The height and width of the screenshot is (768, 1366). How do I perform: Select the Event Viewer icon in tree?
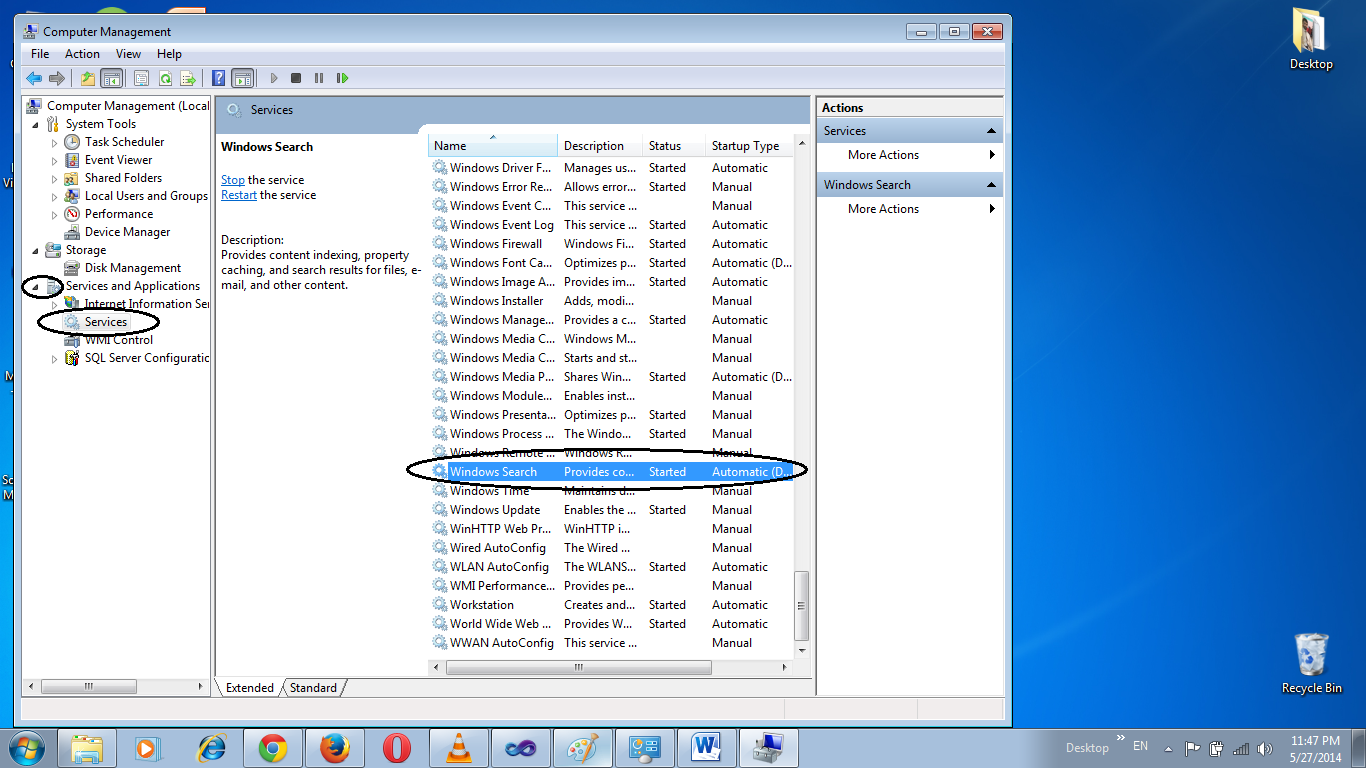[x=72, y=160]
